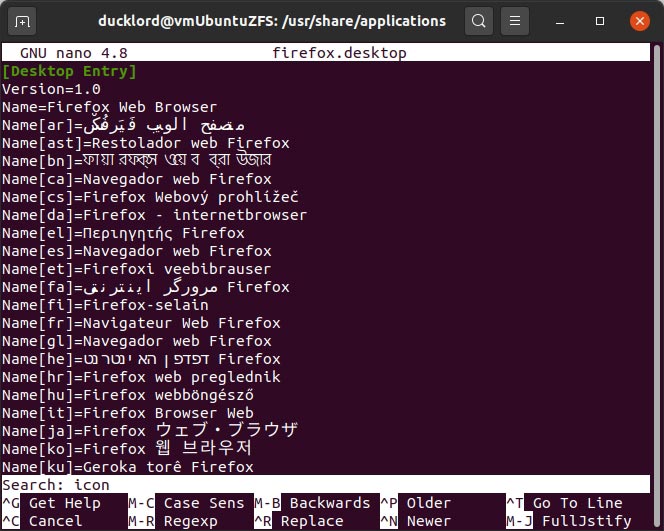Click the Name[it]=Firefox Browser Web line

coord(128,413)
